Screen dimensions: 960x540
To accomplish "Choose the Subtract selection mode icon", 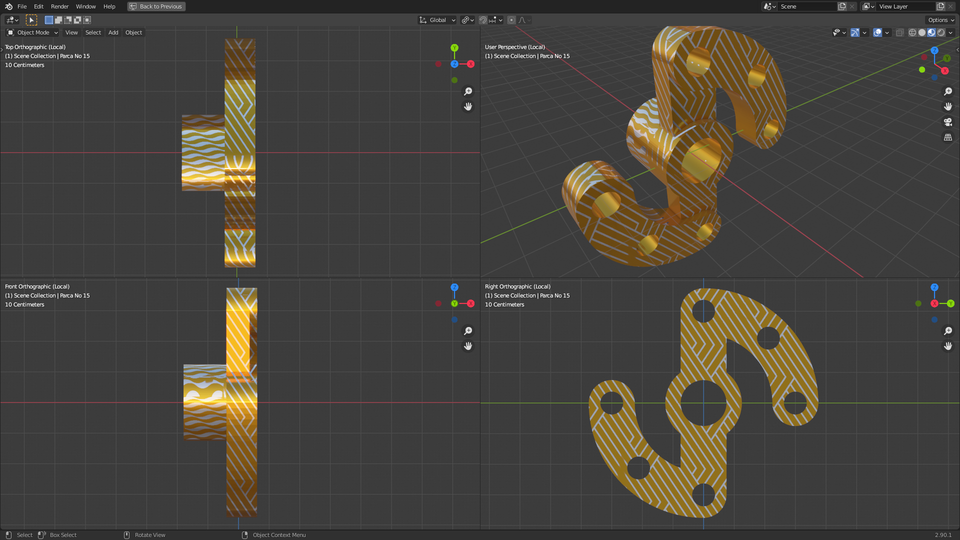I will pyautogui.click(x=68, y=20).
